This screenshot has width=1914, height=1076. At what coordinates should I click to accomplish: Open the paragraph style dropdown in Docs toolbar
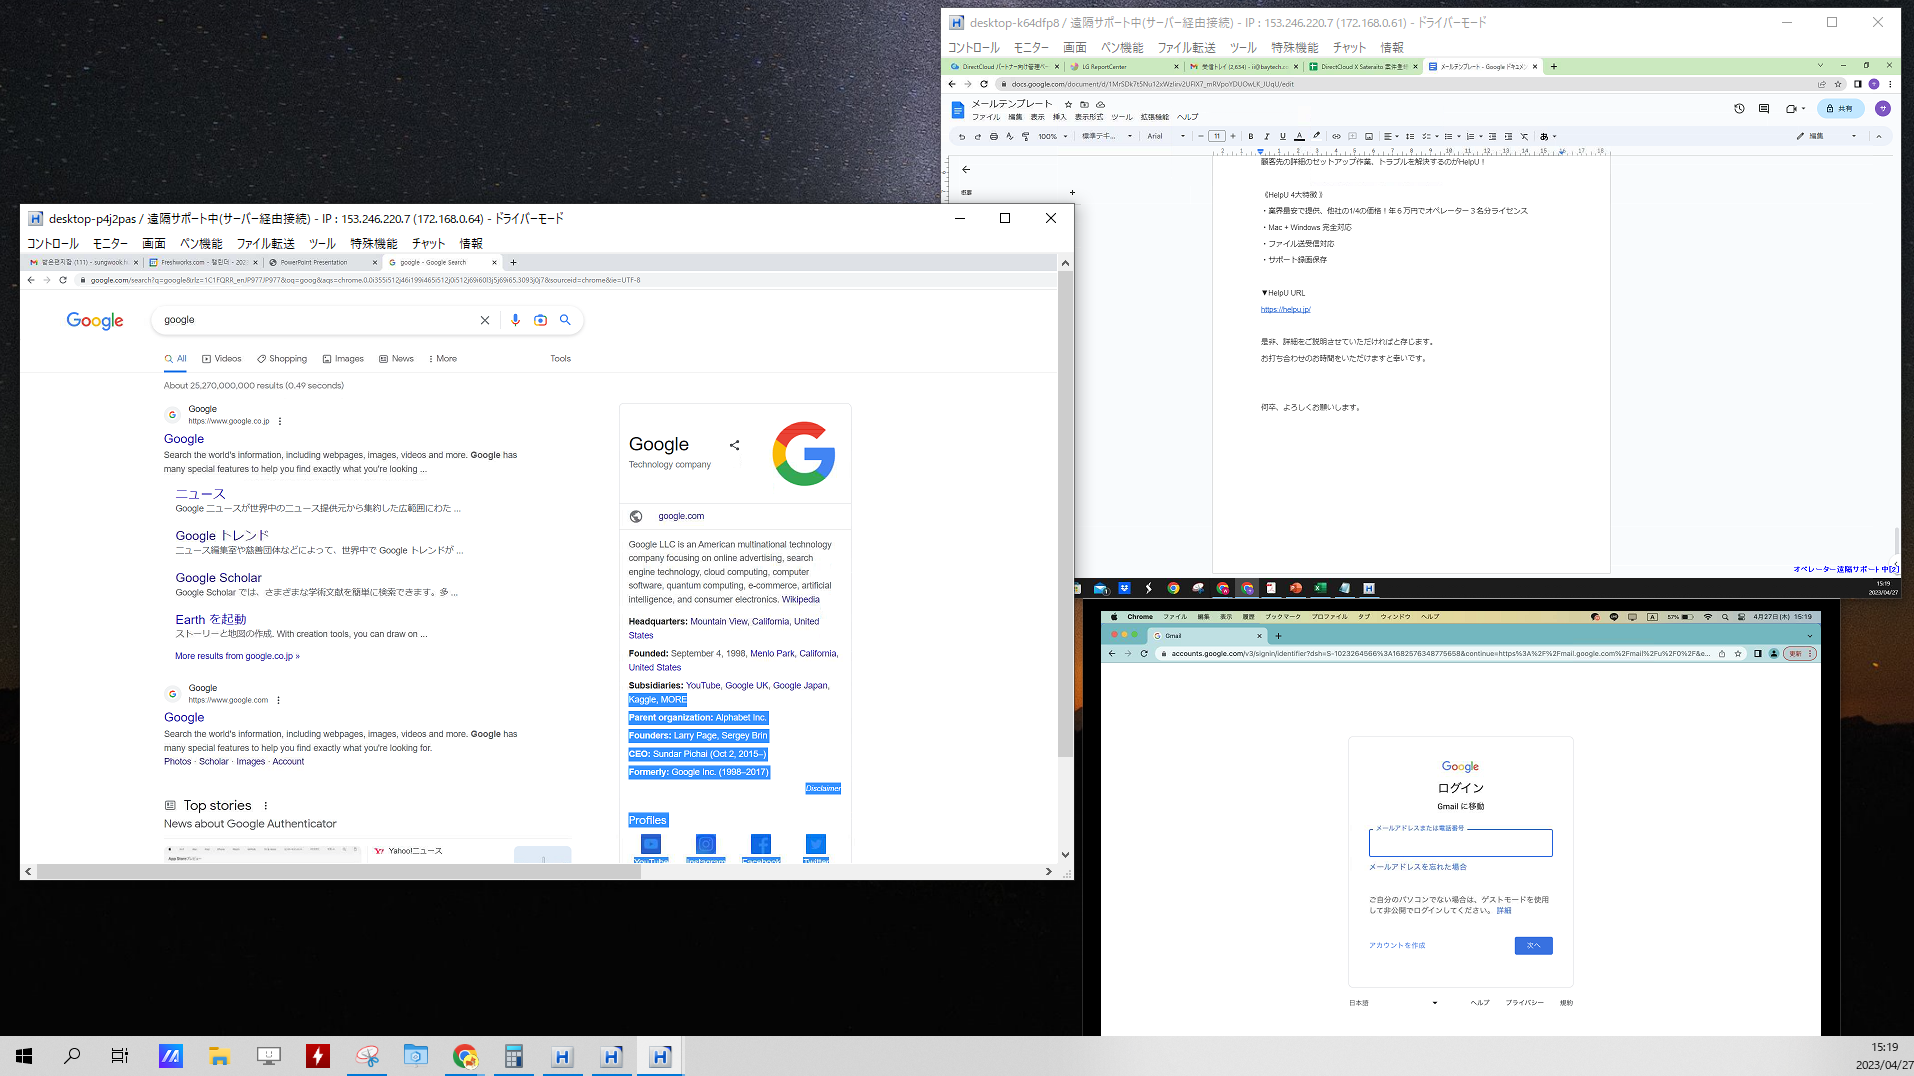pos(1107,136)
